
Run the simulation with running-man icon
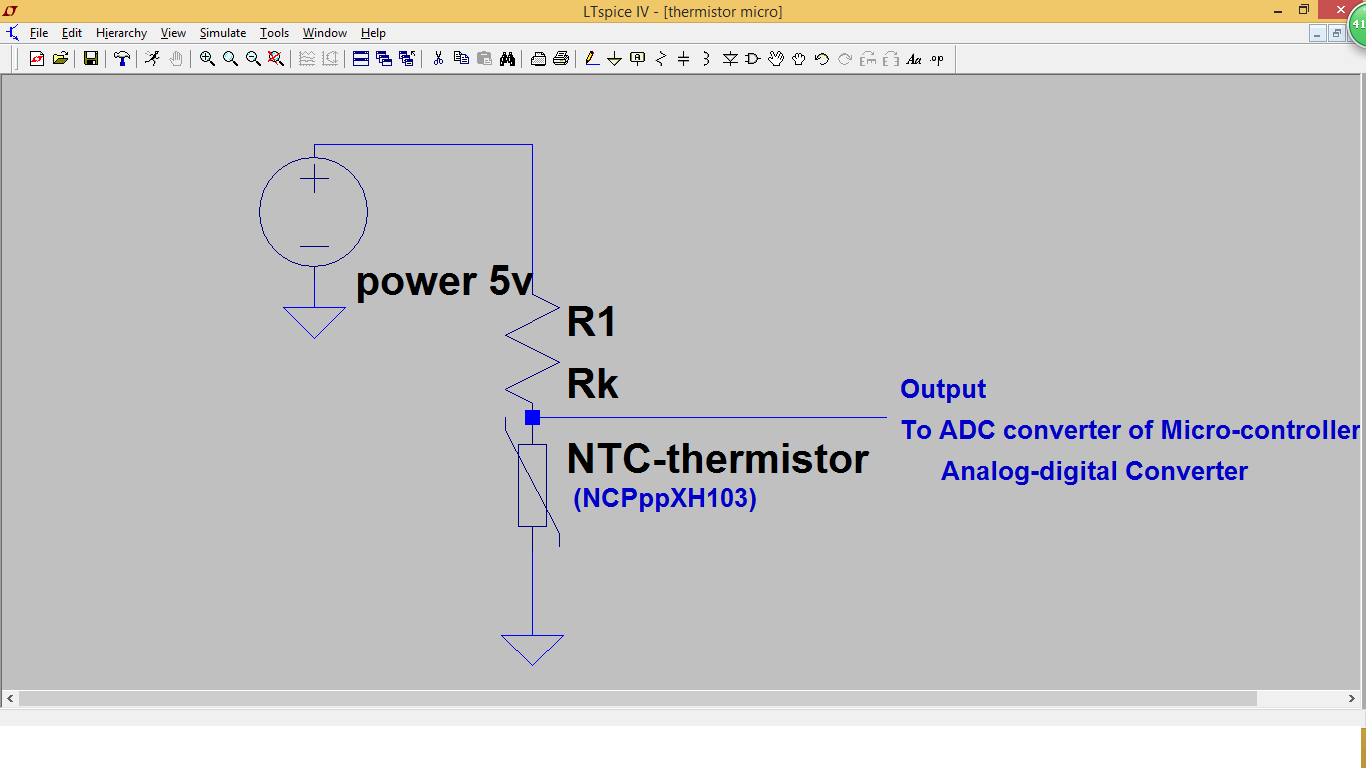point(152,59)
